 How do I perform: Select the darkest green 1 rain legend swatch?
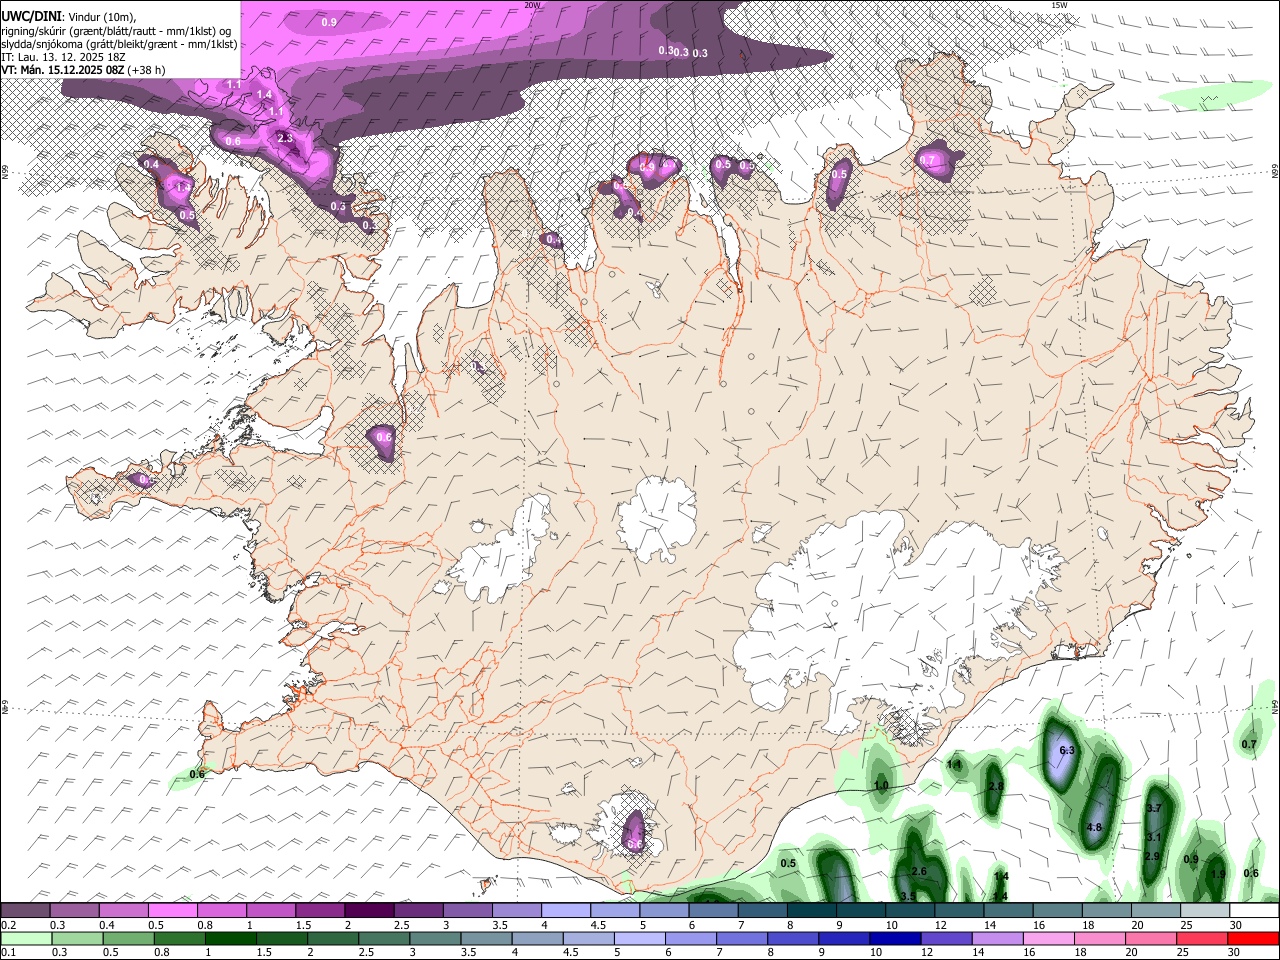point(230,939)
